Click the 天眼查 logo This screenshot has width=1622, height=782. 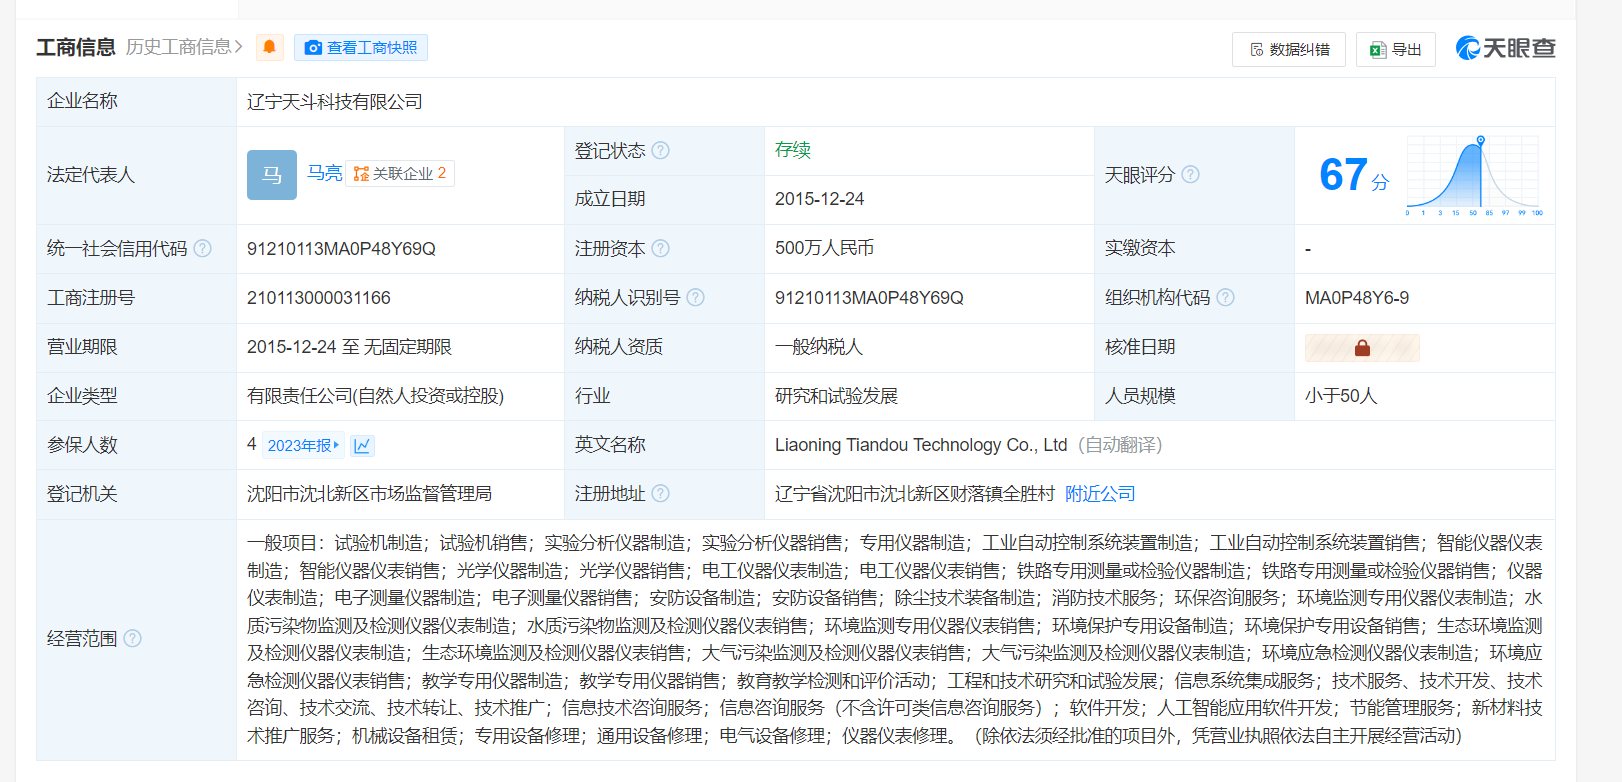click(x=1506, y=48)
